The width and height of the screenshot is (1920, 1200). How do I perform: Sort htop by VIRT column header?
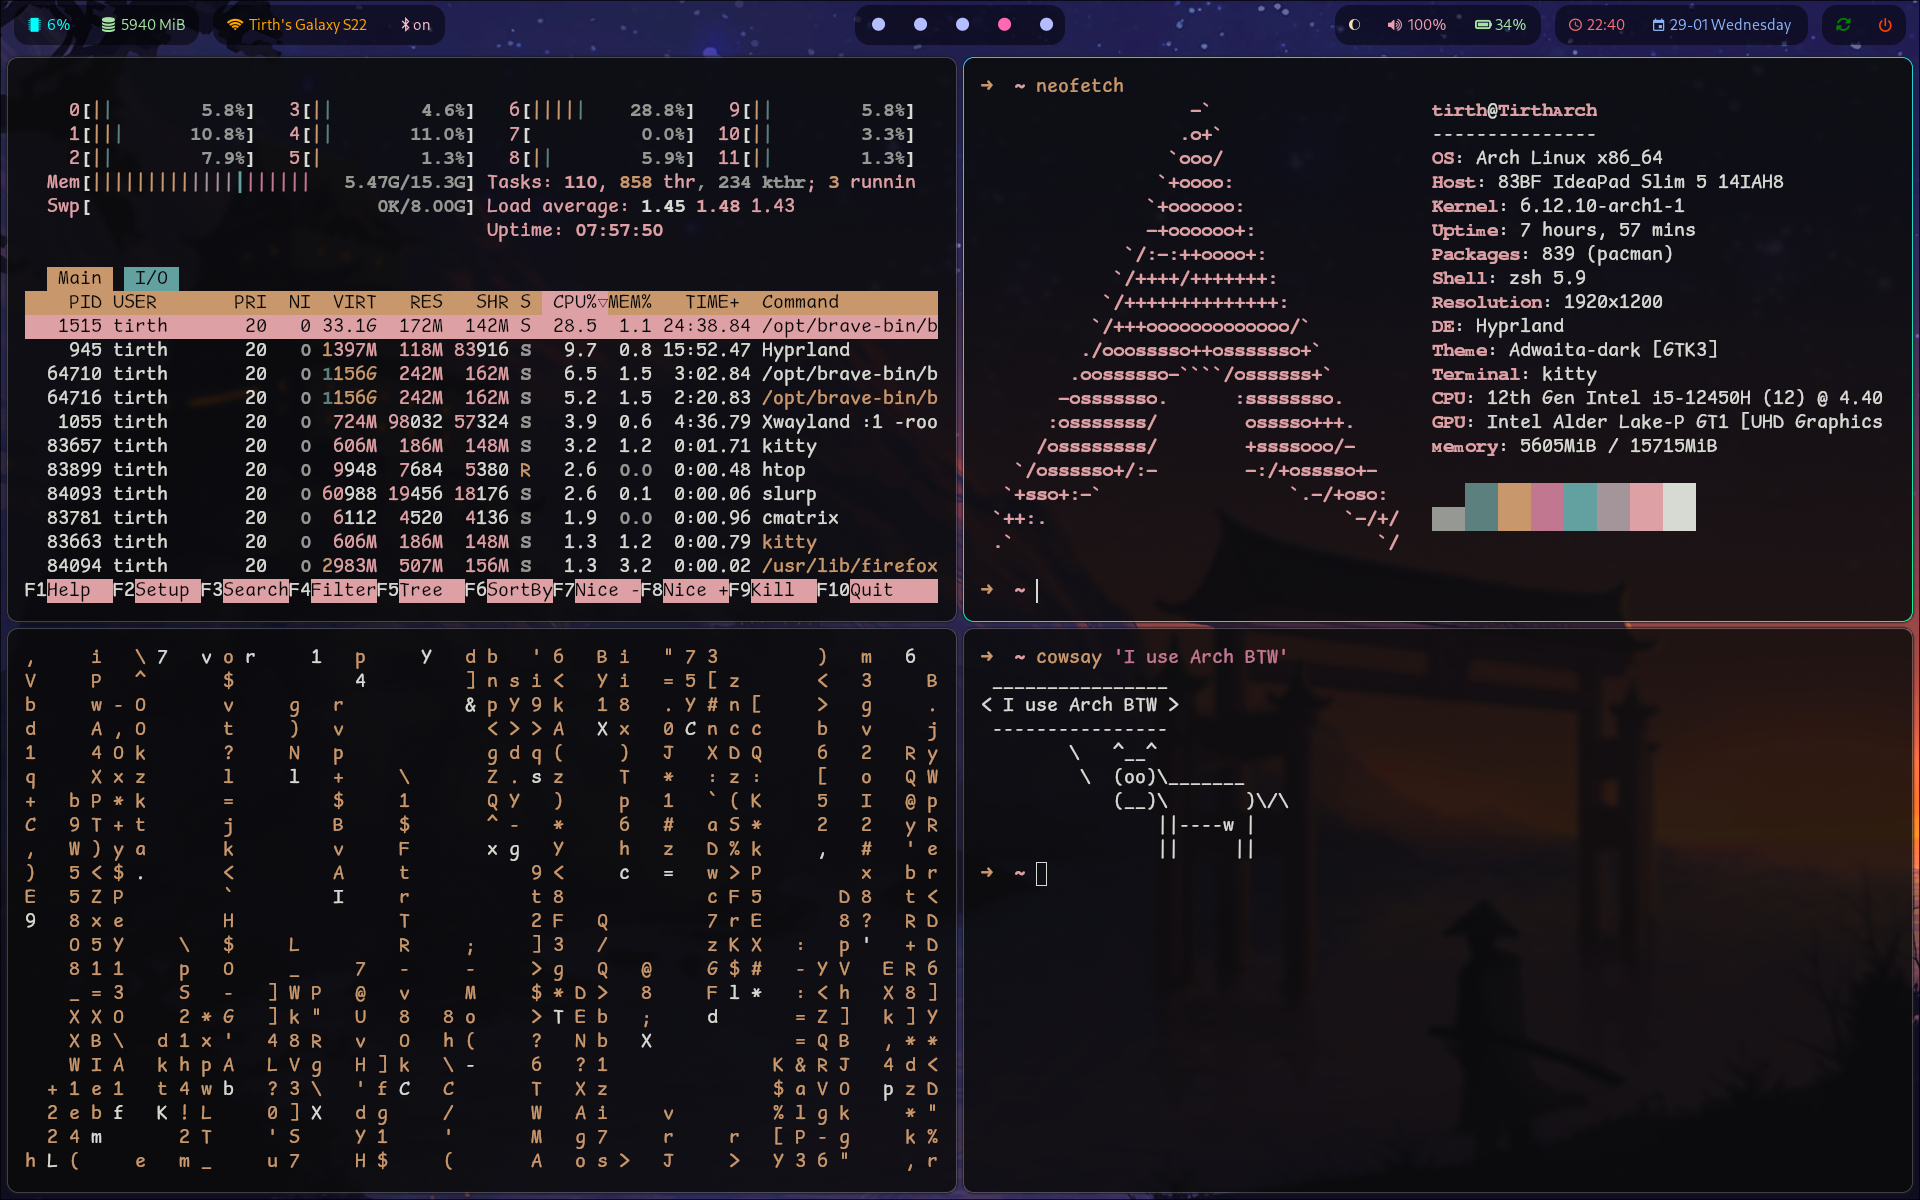354,302
